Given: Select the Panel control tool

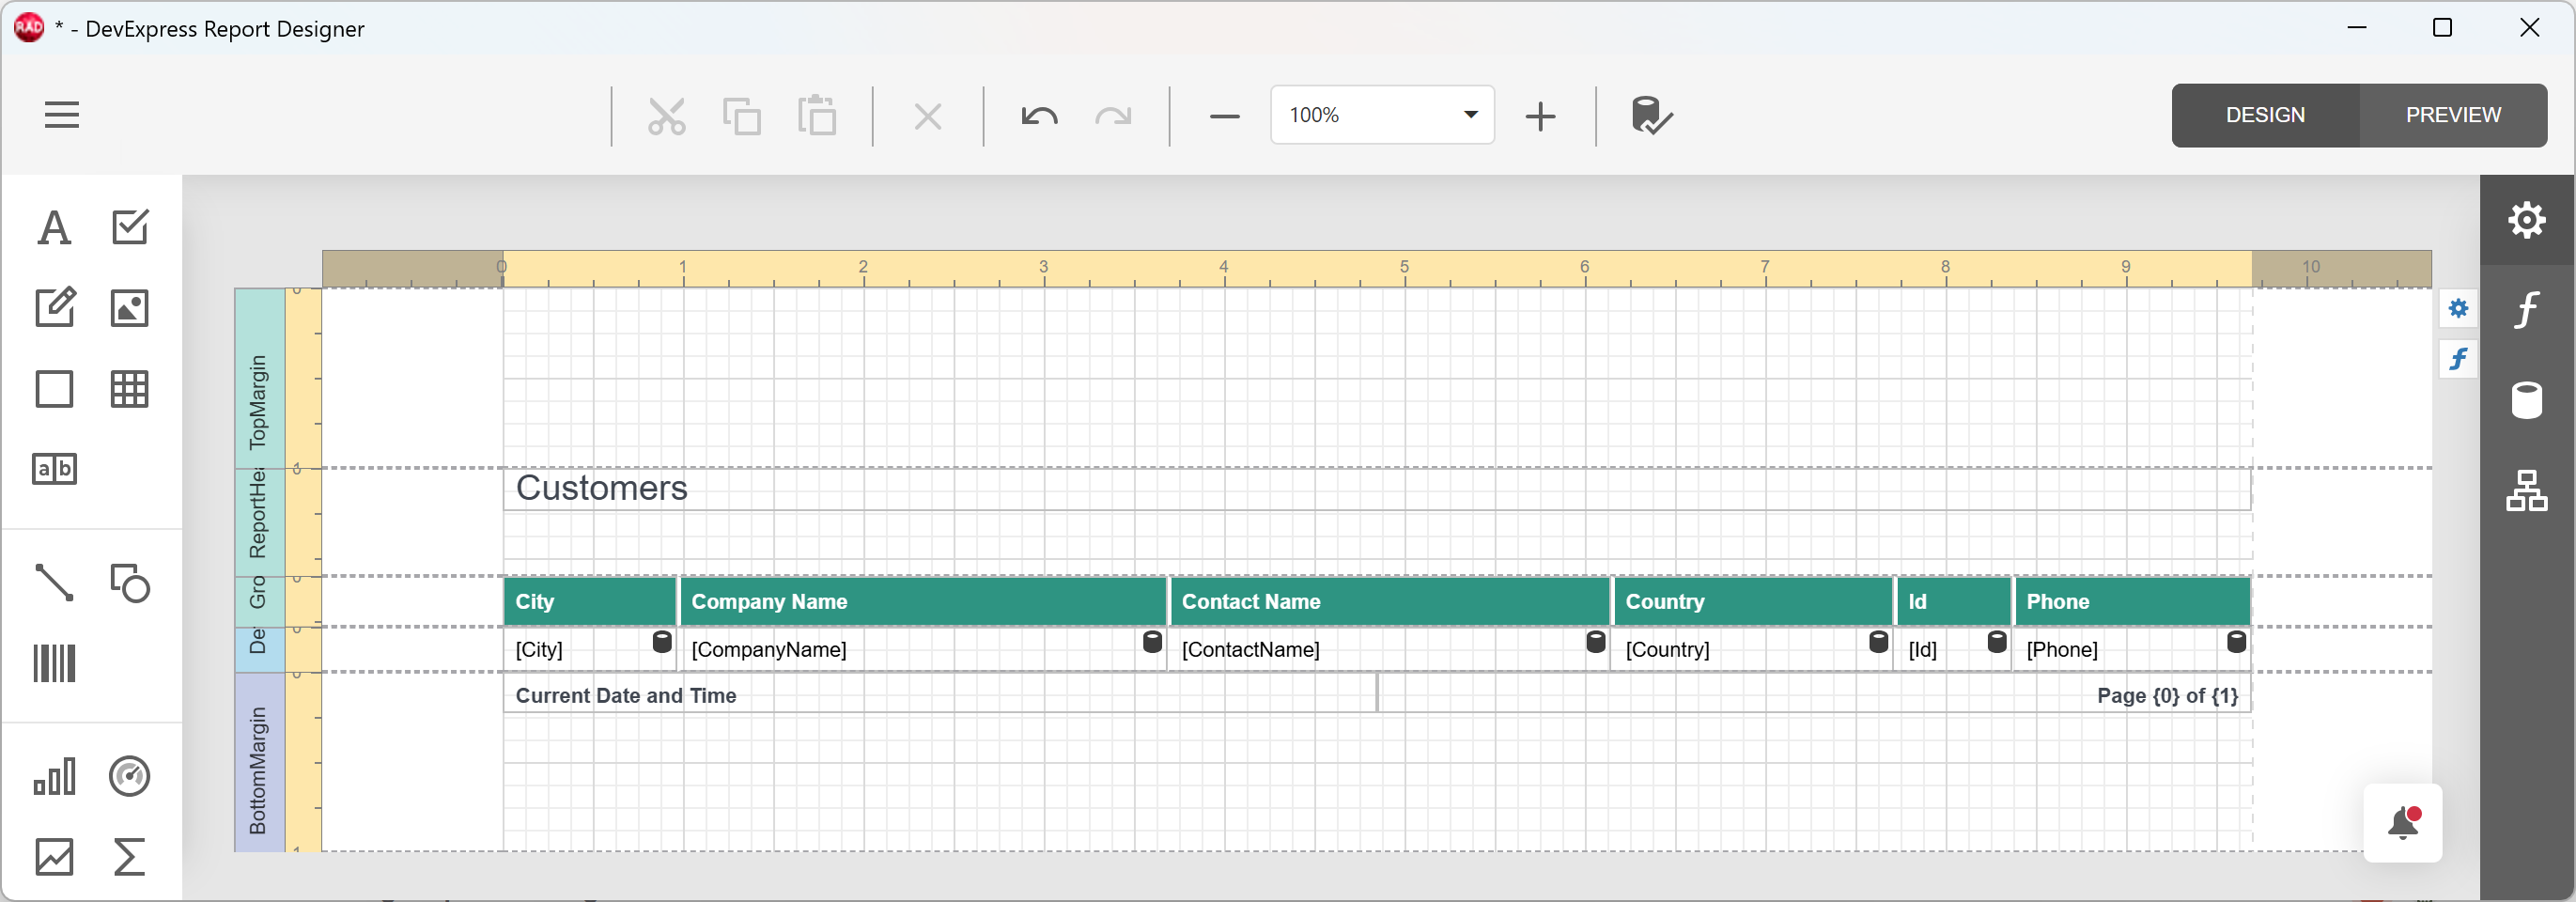Looking at the screenshot, I should (x=54, y=389).
